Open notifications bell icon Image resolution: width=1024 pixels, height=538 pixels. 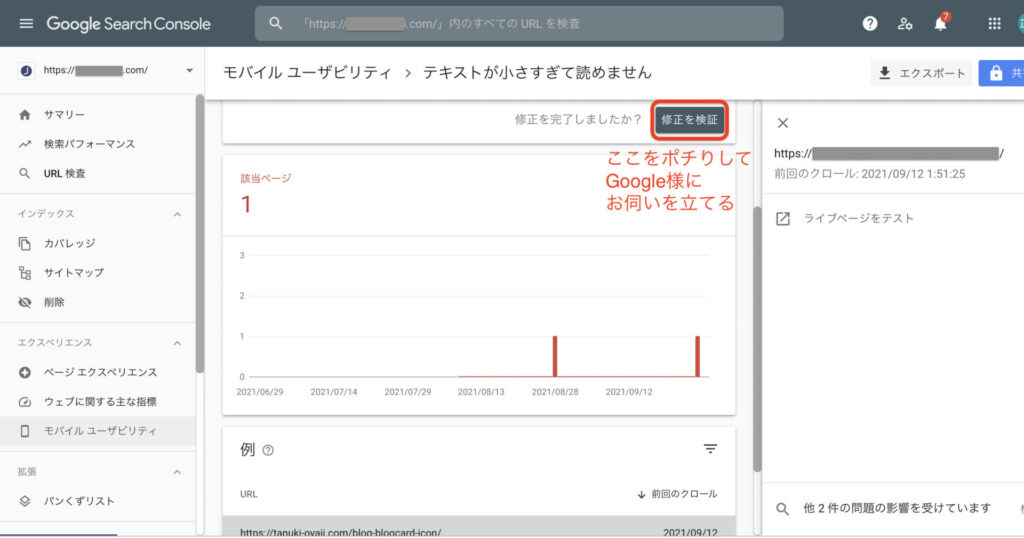940,24
